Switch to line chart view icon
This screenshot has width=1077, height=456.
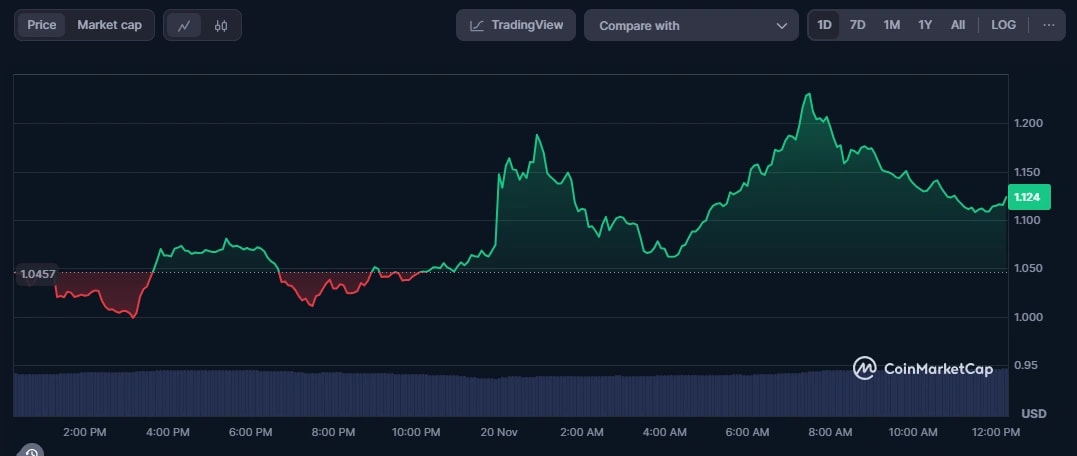(x=183, y=26)
